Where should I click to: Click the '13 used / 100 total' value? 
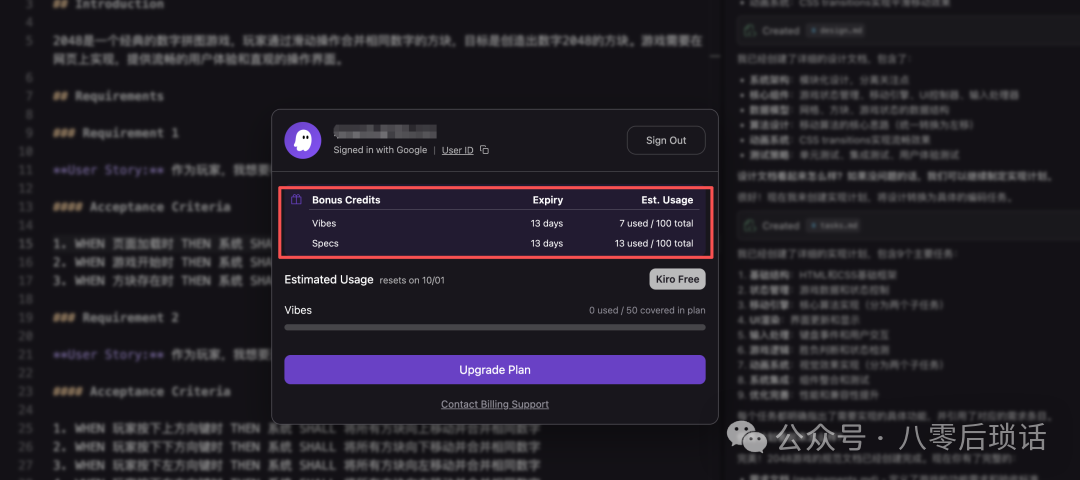point(654,243)
